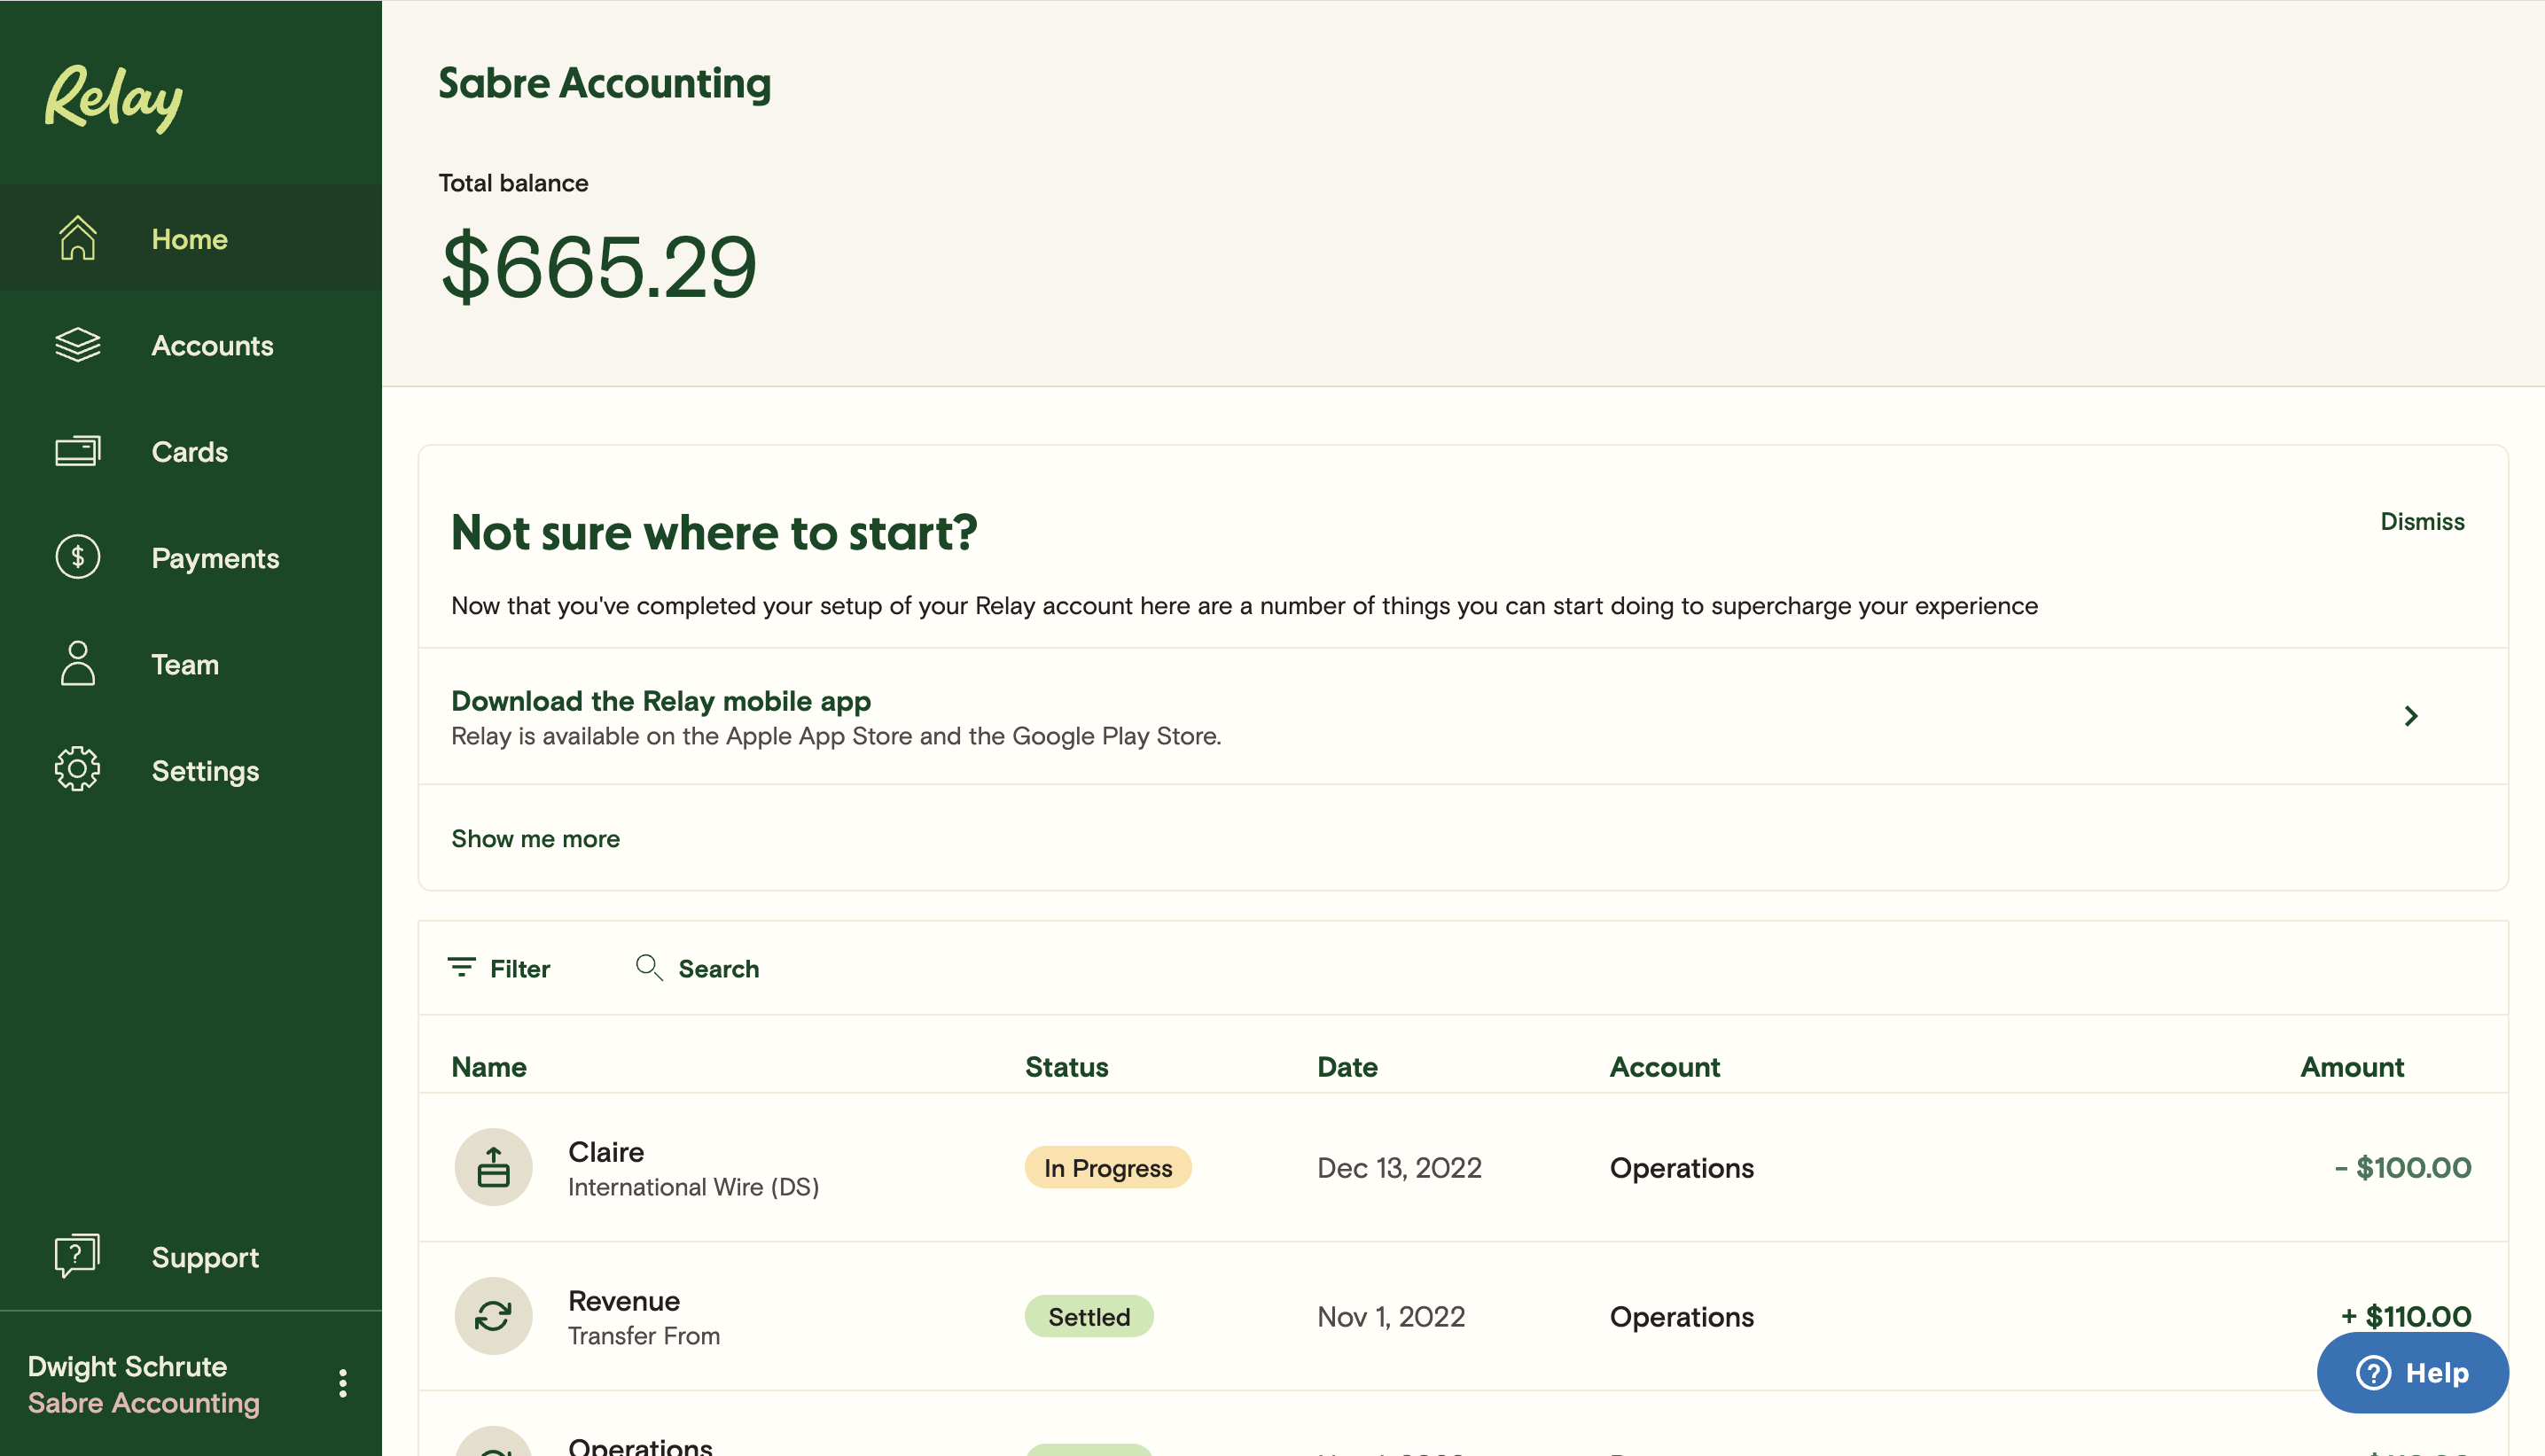Click the Home house icon
Image resolution: width=2545 pixels, height=1456 pixels.
pyautogui.click(x=77, y=239)
